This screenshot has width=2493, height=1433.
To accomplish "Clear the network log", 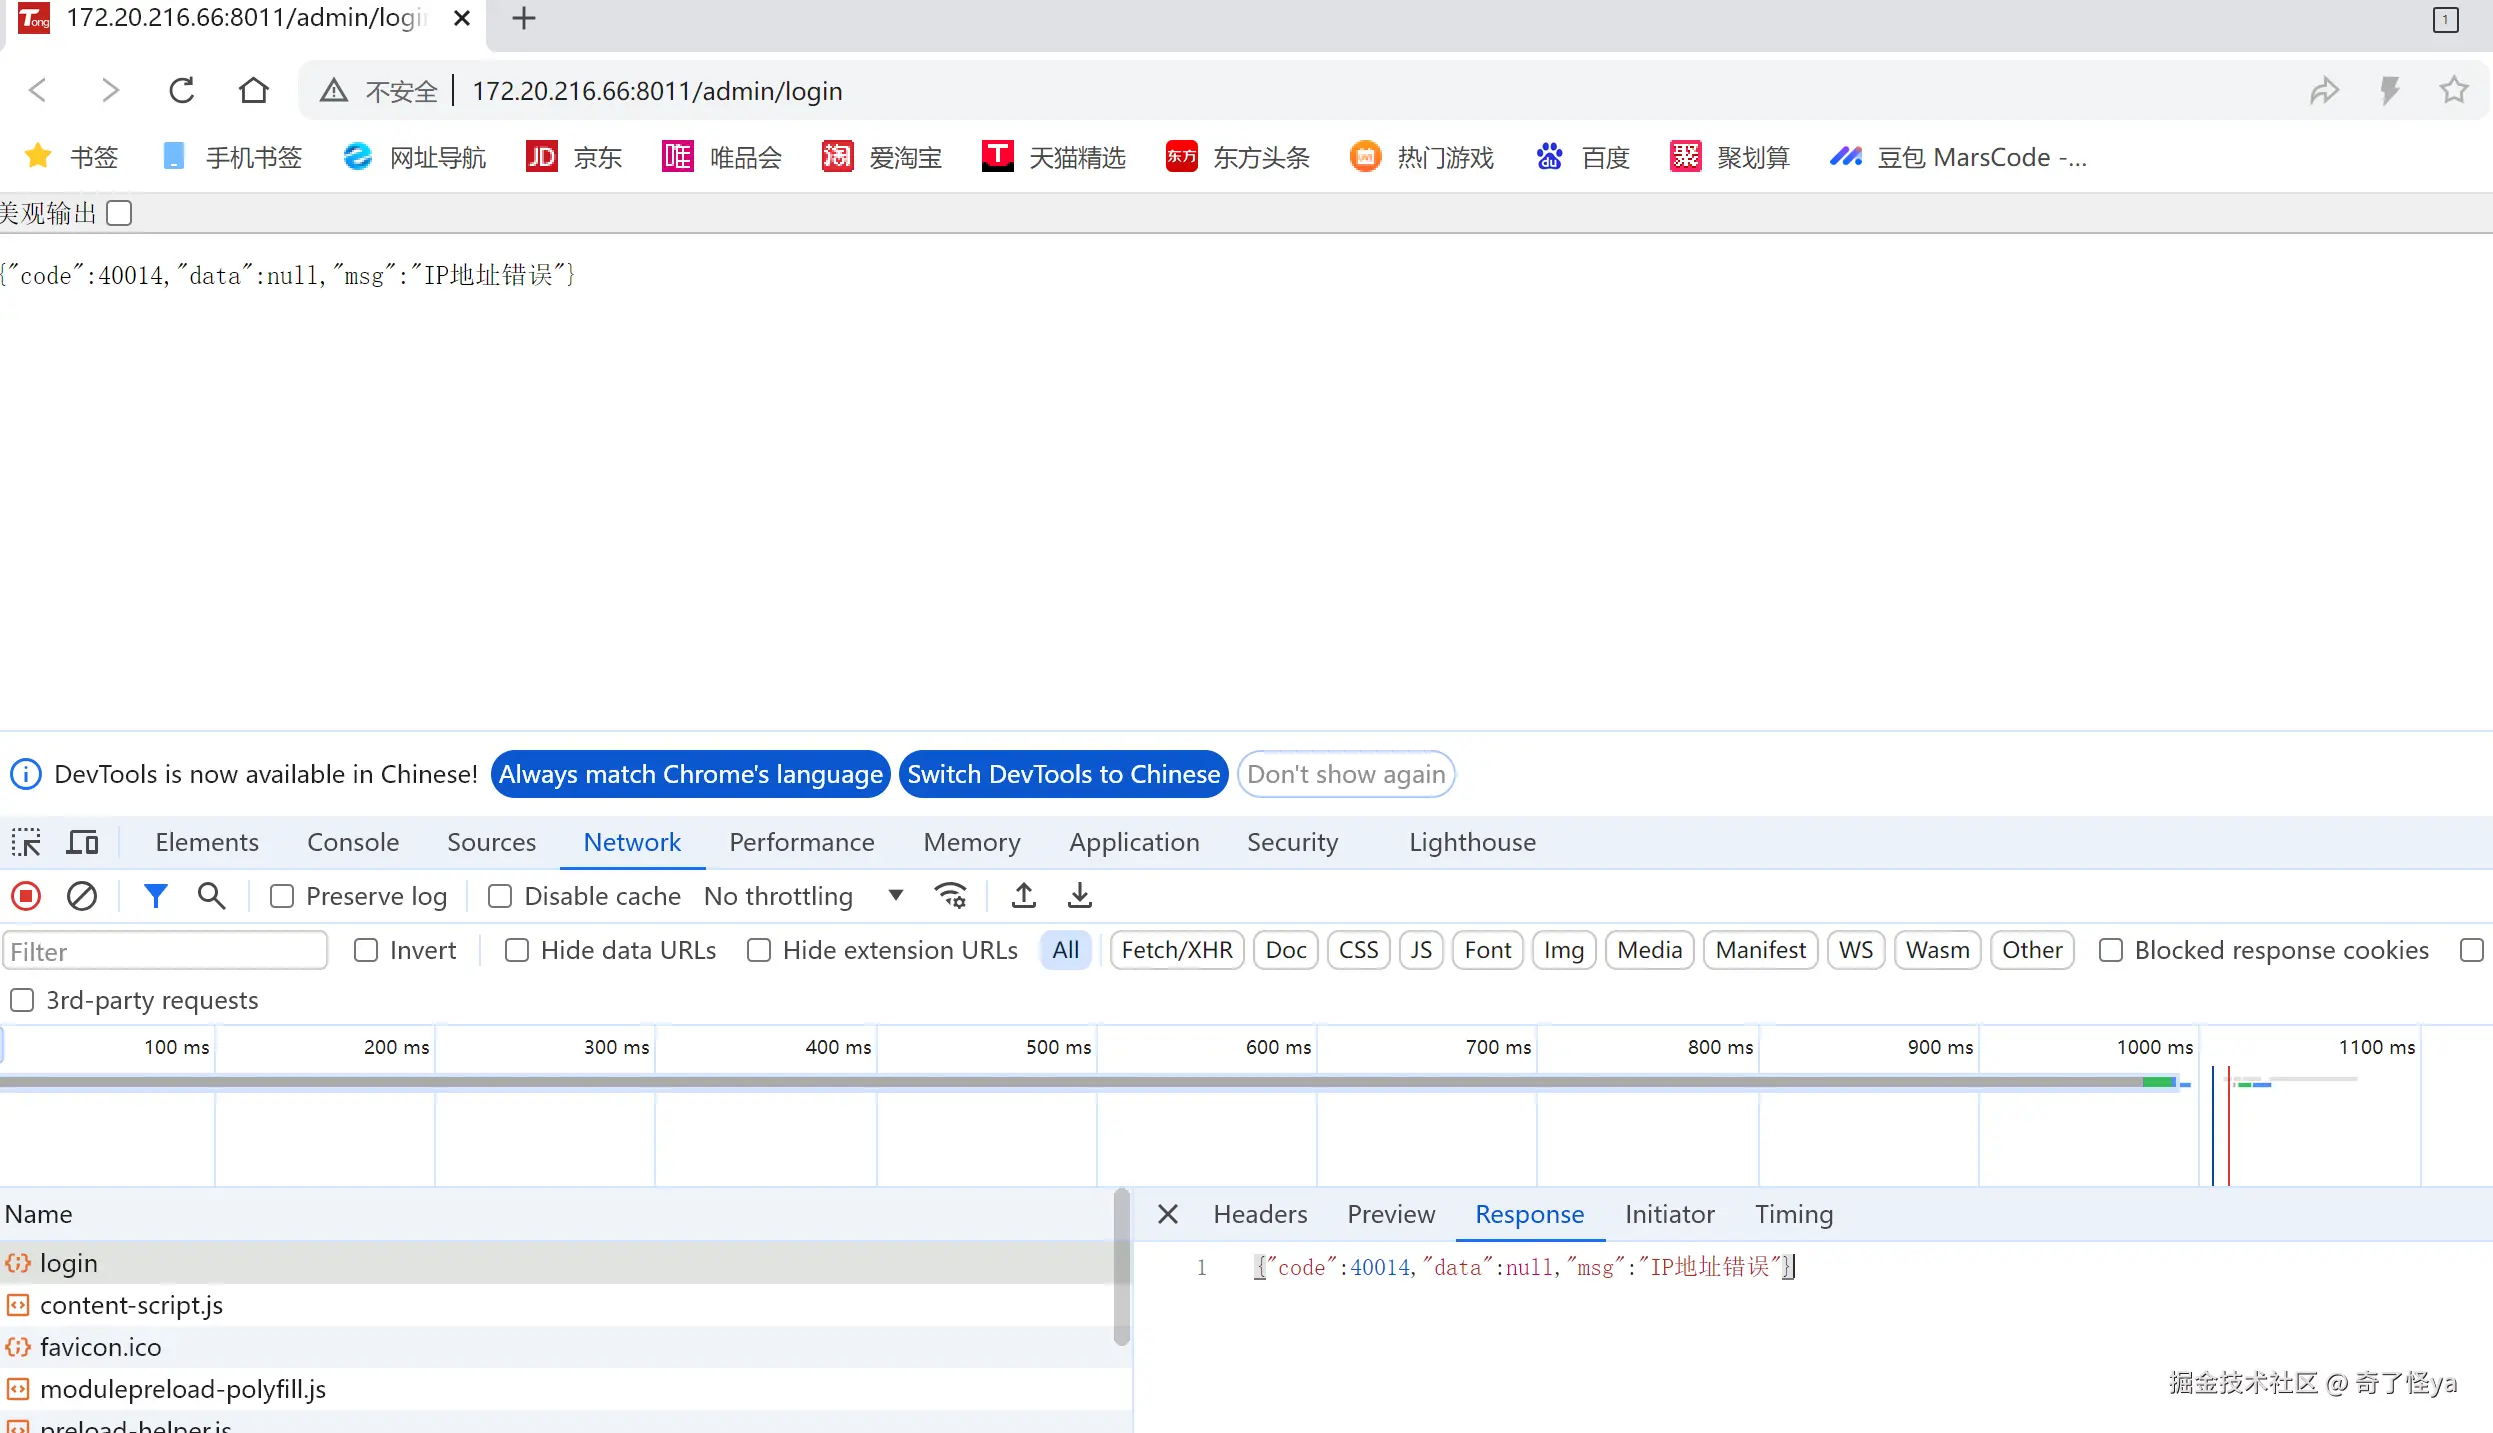I will pos(82,896).
